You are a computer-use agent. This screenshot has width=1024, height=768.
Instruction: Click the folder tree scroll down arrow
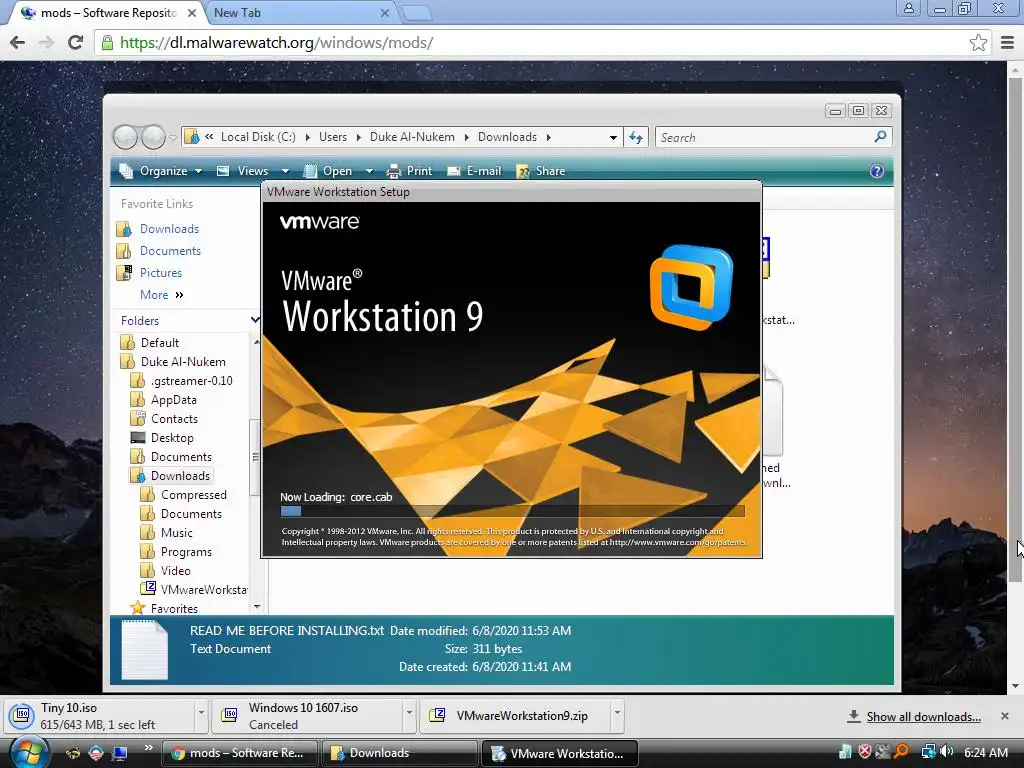257,607
